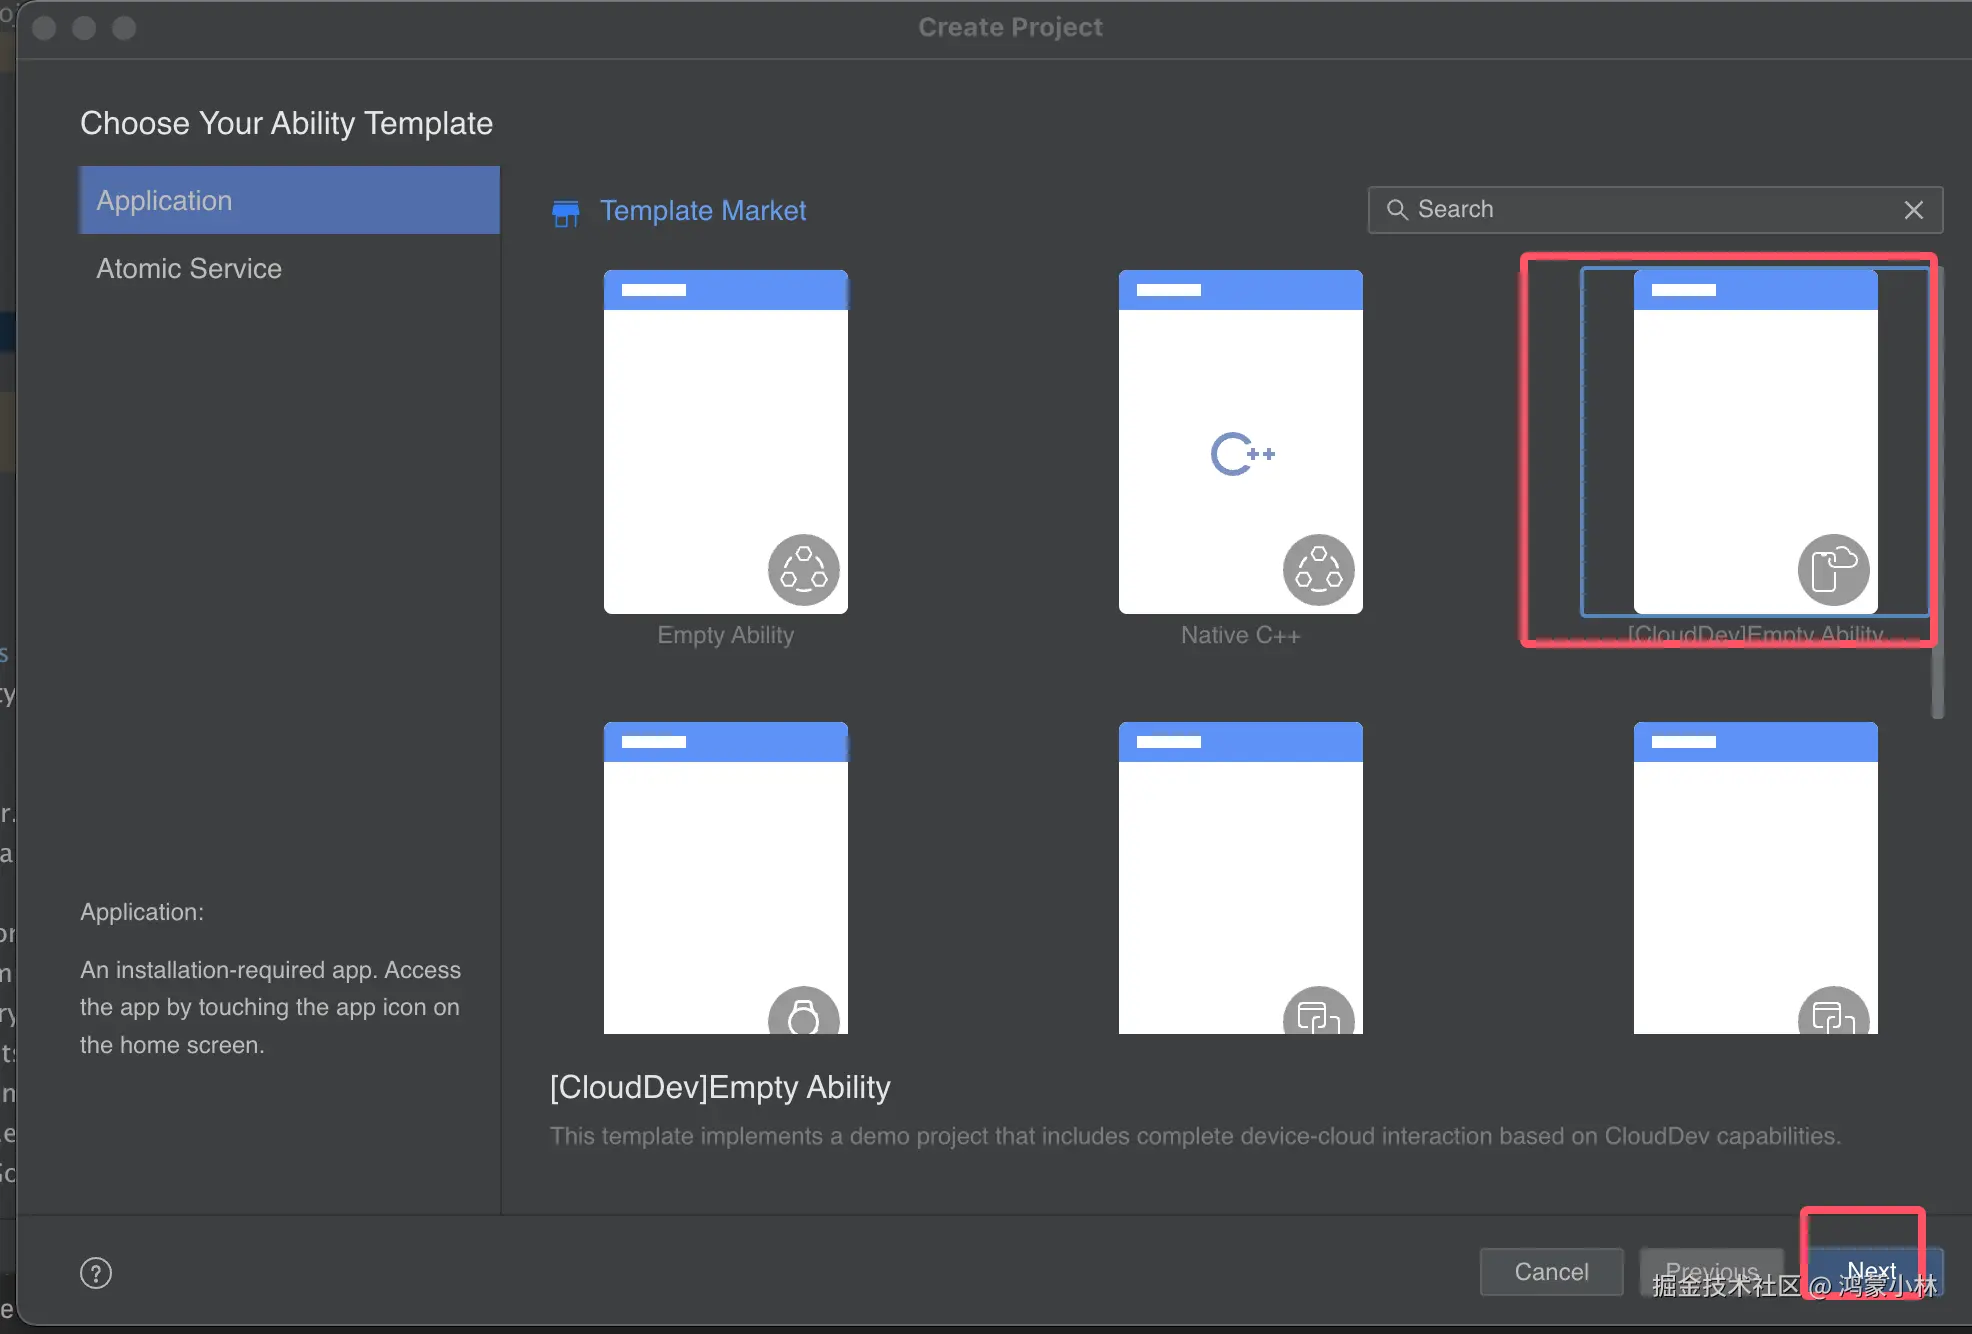Click the Template Market store icon

565,212
